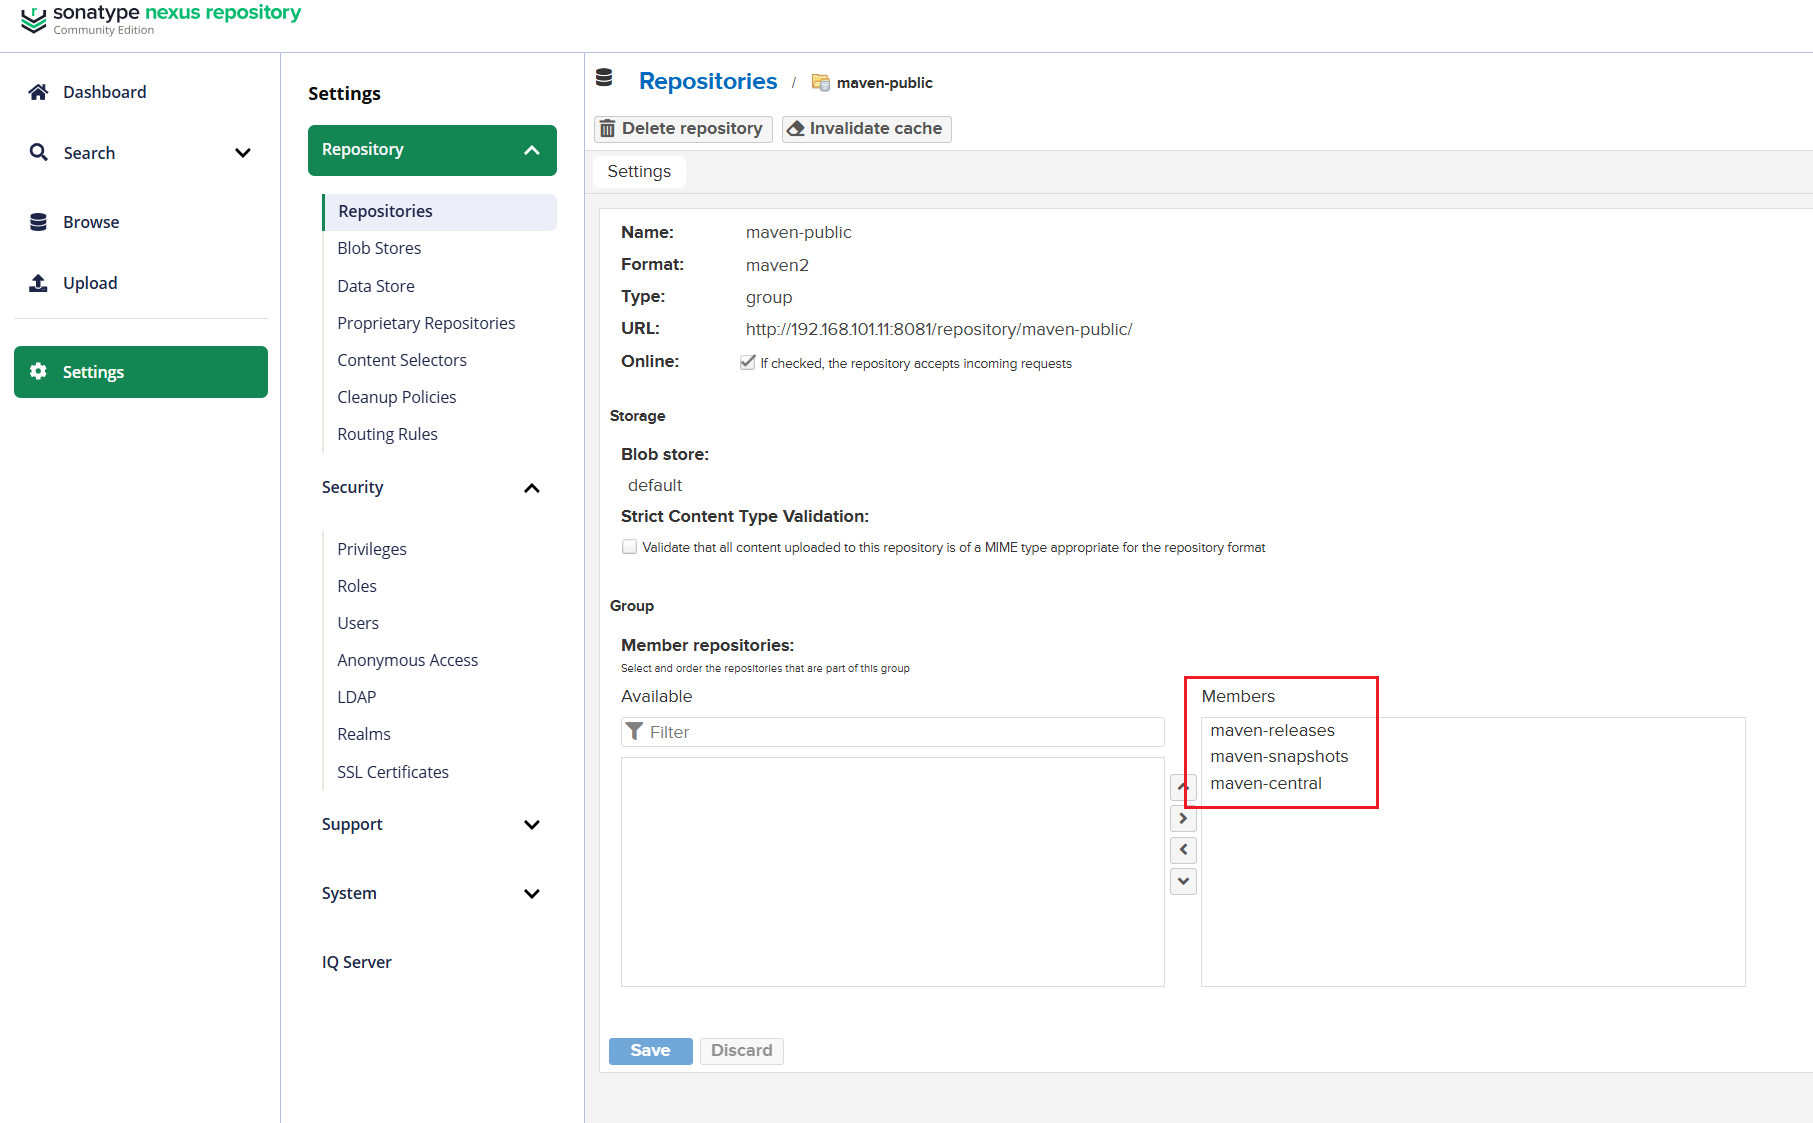Click the Repositories database icon in breadcrumb
1813x1123 pixels.
(604, 77)
